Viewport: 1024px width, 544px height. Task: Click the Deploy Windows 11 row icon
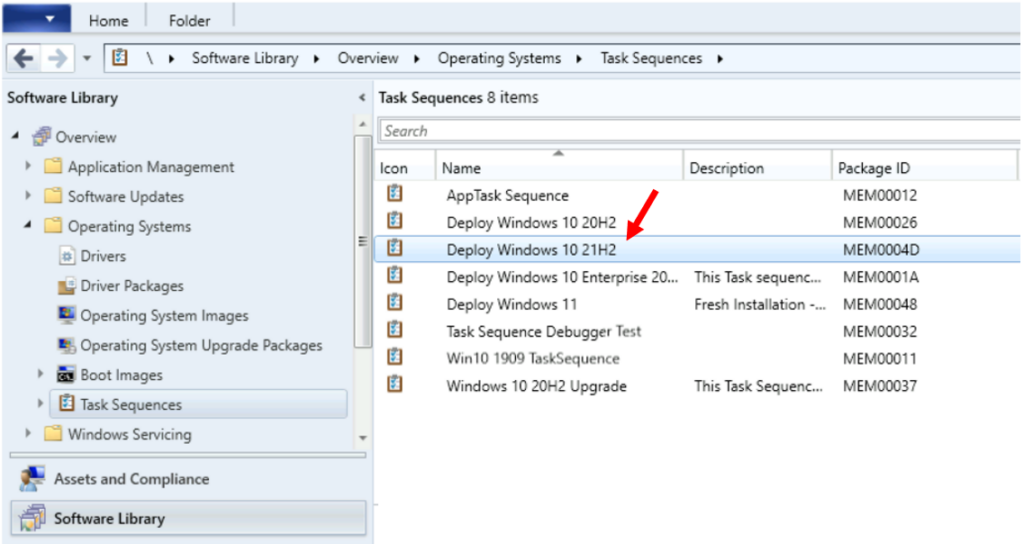(x=394, y=303)
